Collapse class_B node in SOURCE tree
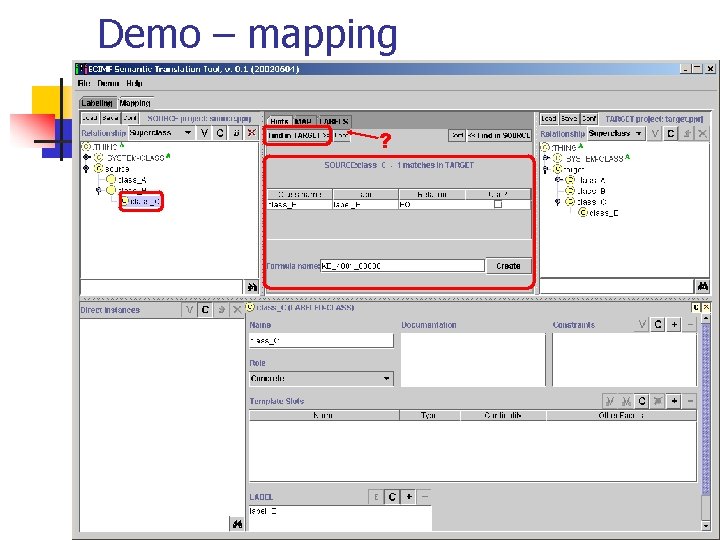 (98, 191)
